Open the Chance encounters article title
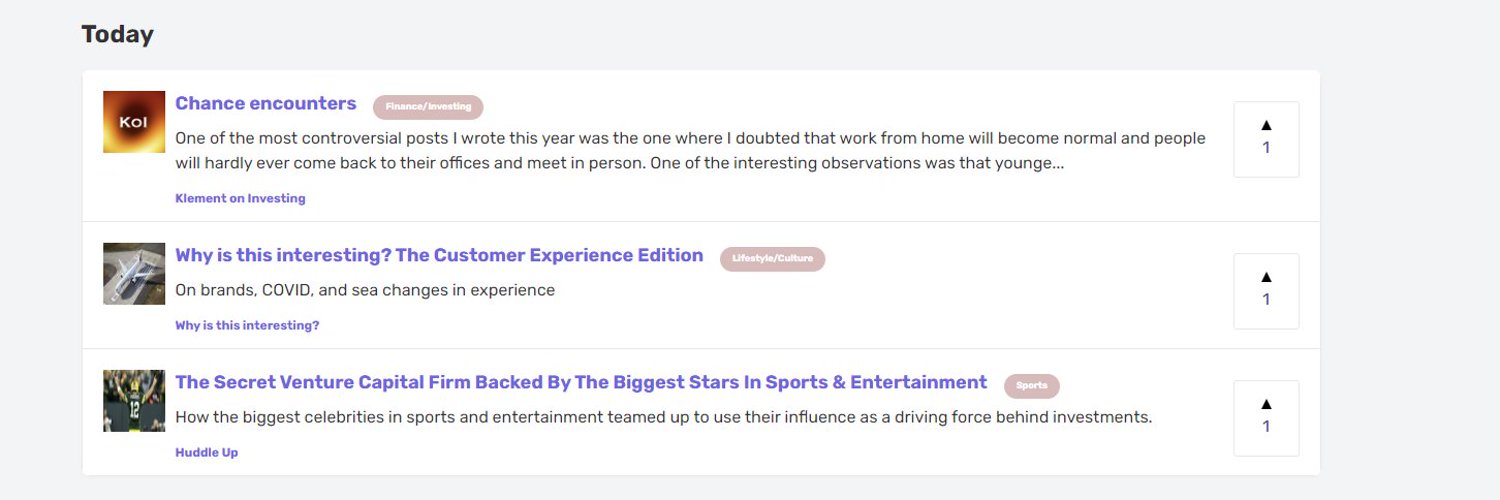The height and width of the screenshot is (500, 1500). pos(266,104)
